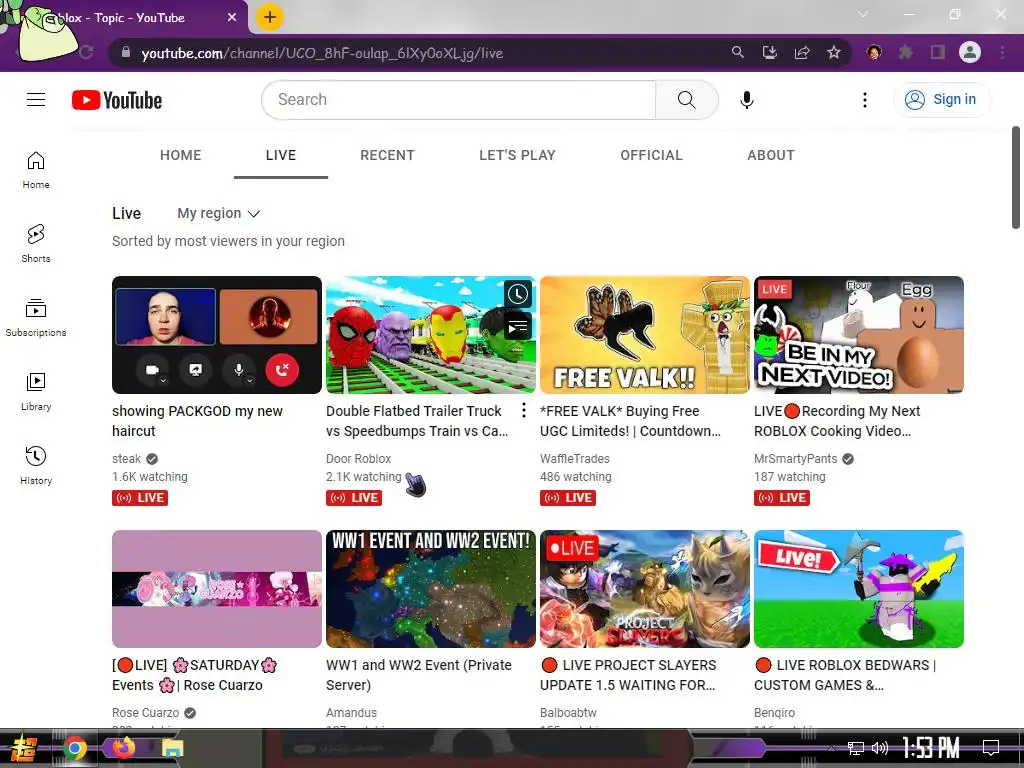
Task: Click in the YouTube Search field
Action: [x=458, y=100]
